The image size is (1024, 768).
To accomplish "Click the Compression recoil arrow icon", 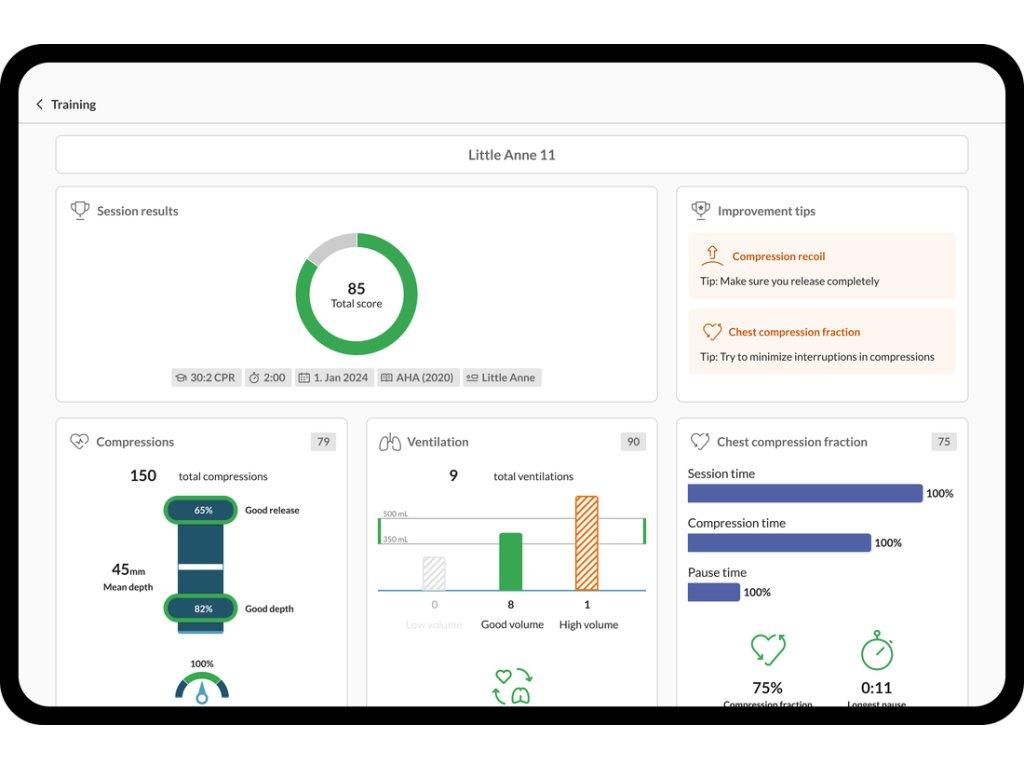I will tap(712, 255).
